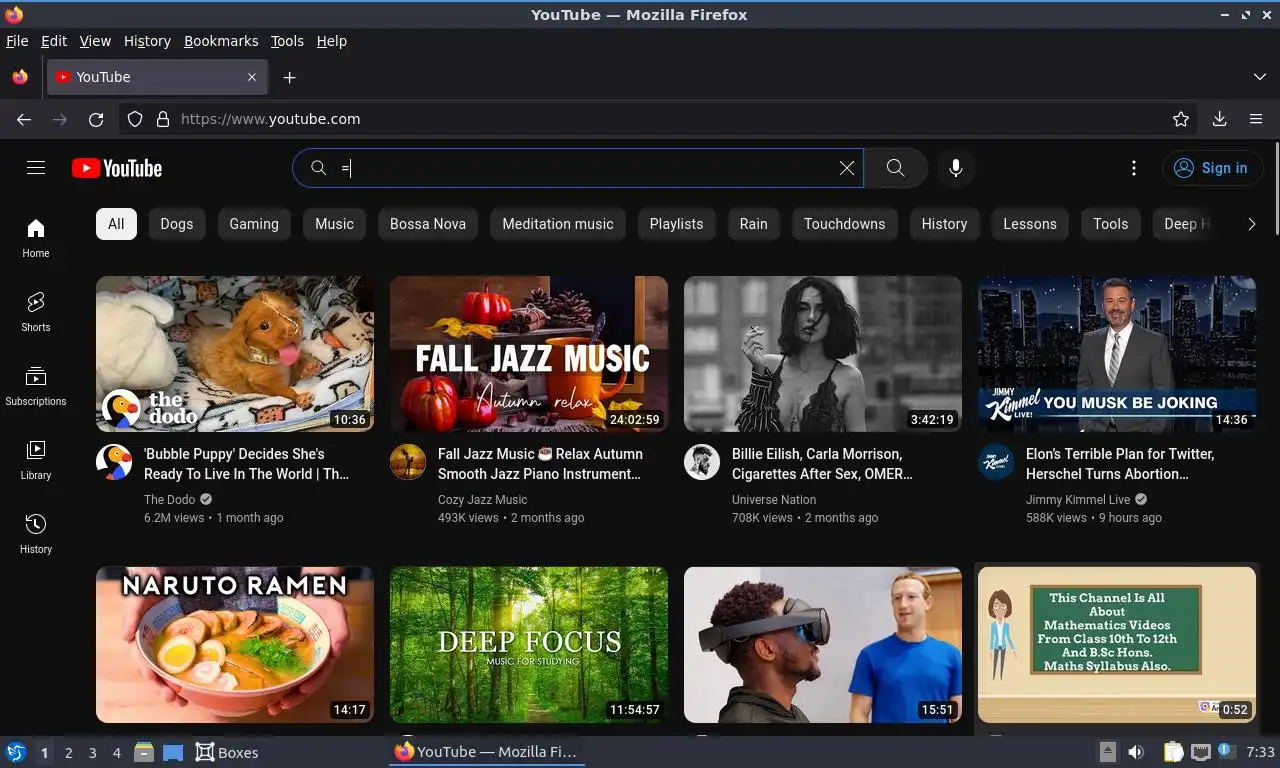Open the Edit menu
This screenshot has height=768, width=1280.
pyautogui.click(x=54, y=41)
